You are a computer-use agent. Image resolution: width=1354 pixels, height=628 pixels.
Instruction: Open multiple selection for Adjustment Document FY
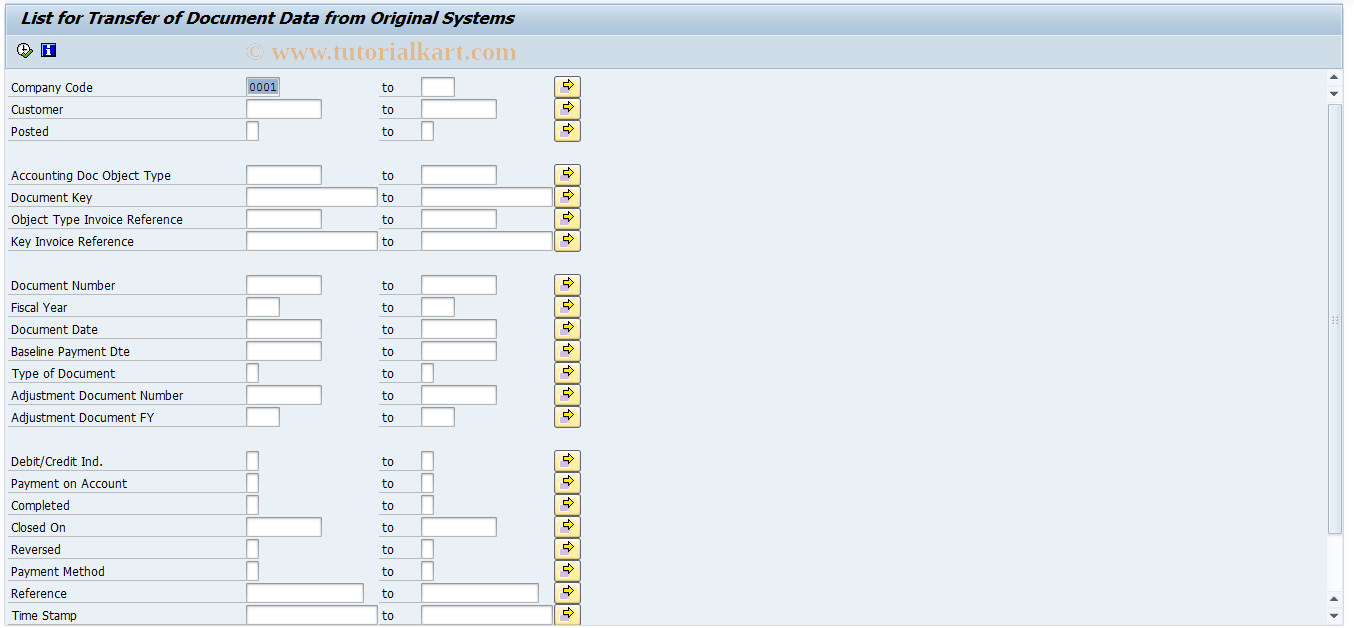click(x=567, y=417)
